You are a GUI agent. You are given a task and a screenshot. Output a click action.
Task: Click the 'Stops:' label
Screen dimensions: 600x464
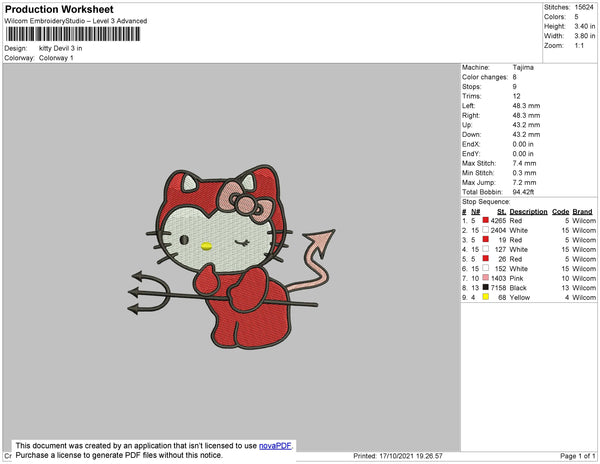coord(471,87)
